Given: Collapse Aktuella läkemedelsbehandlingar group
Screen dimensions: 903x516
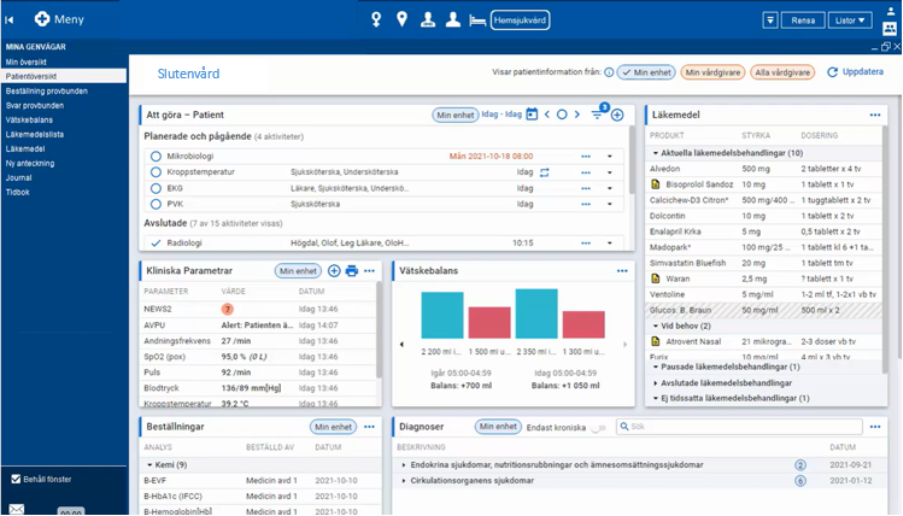Looking at the screenshot, I should click(655, 153).
